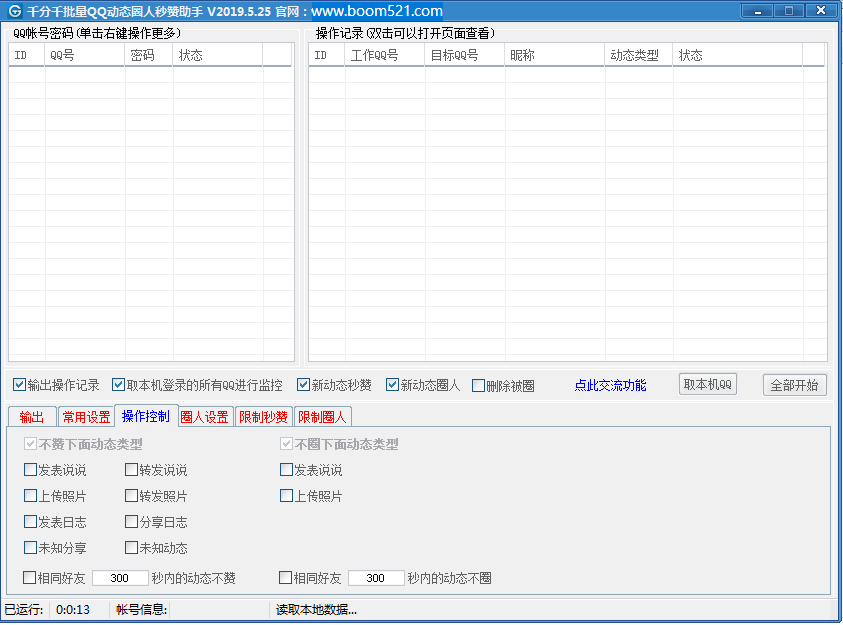Minimize the application window
Screen dimensions: 843x625
[x=758, y=11]
